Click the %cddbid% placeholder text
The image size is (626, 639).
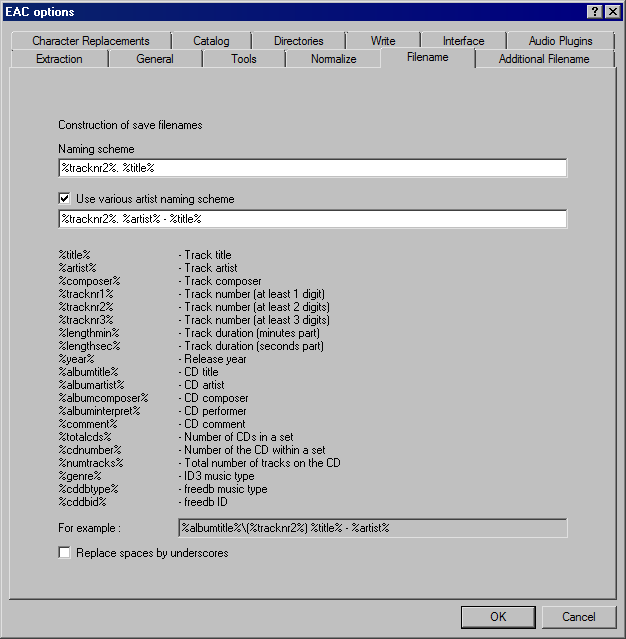coord(82,502)
